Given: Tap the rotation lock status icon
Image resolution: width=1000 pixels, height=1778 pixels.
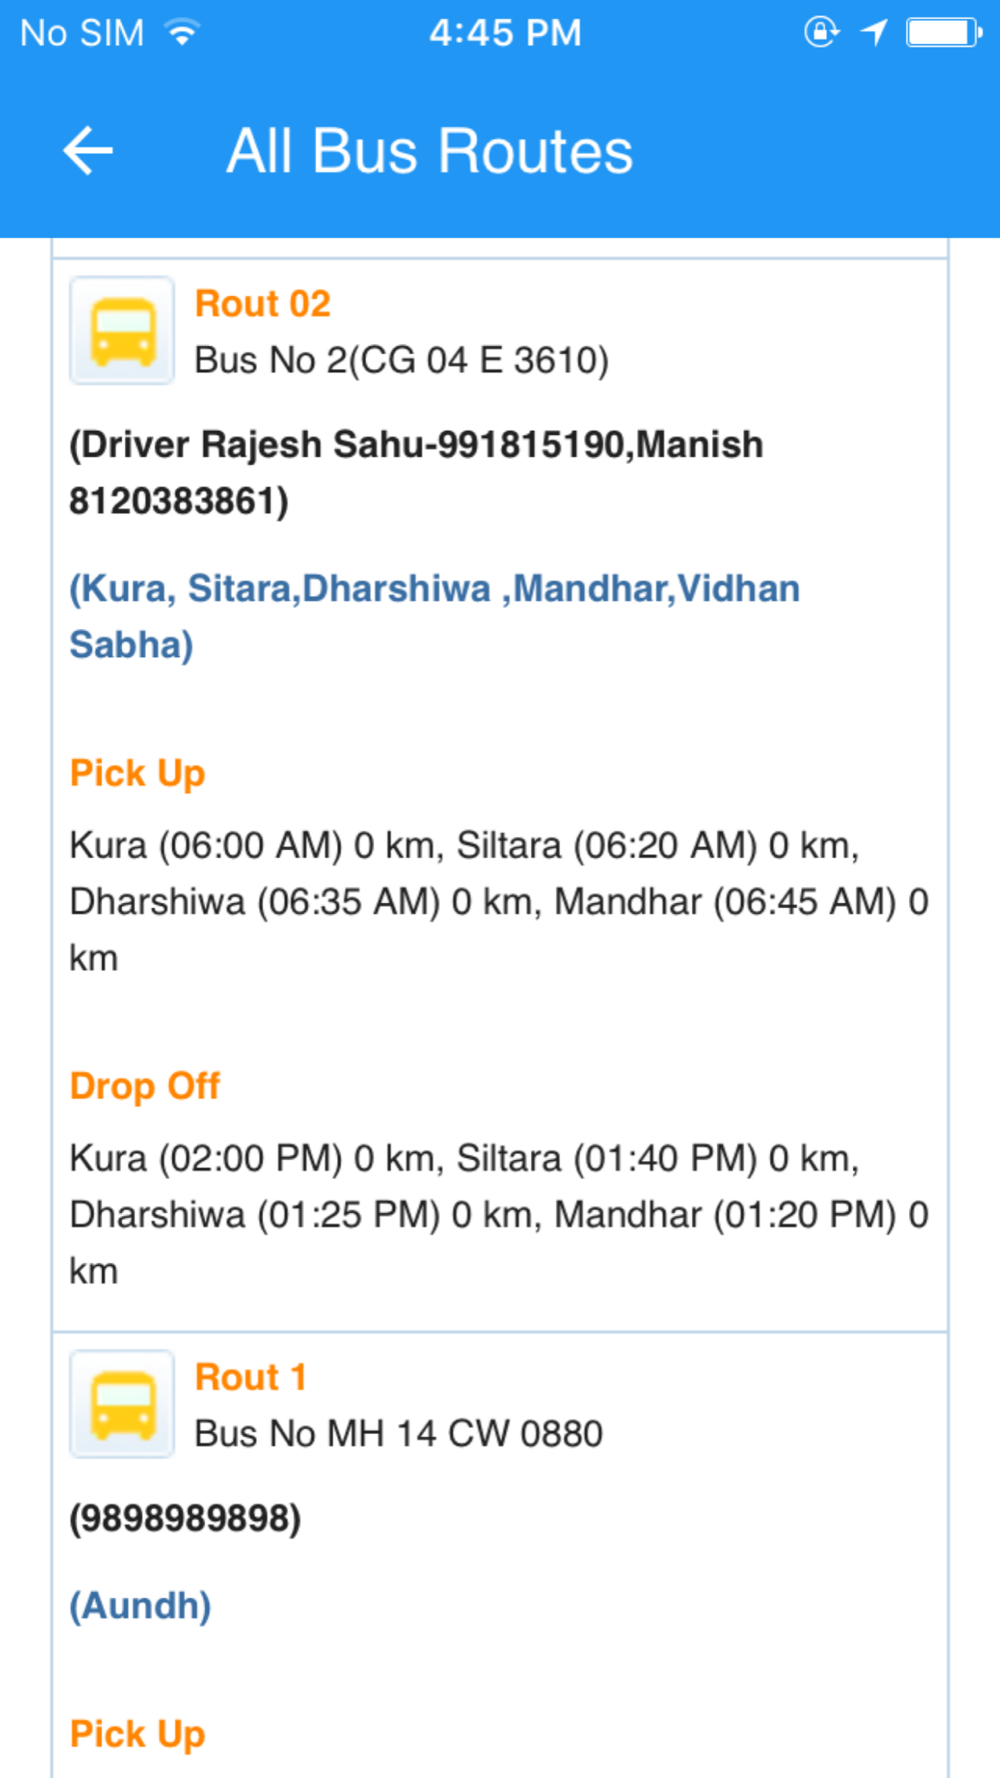Looking at the screenshot, I should [821, 33].
